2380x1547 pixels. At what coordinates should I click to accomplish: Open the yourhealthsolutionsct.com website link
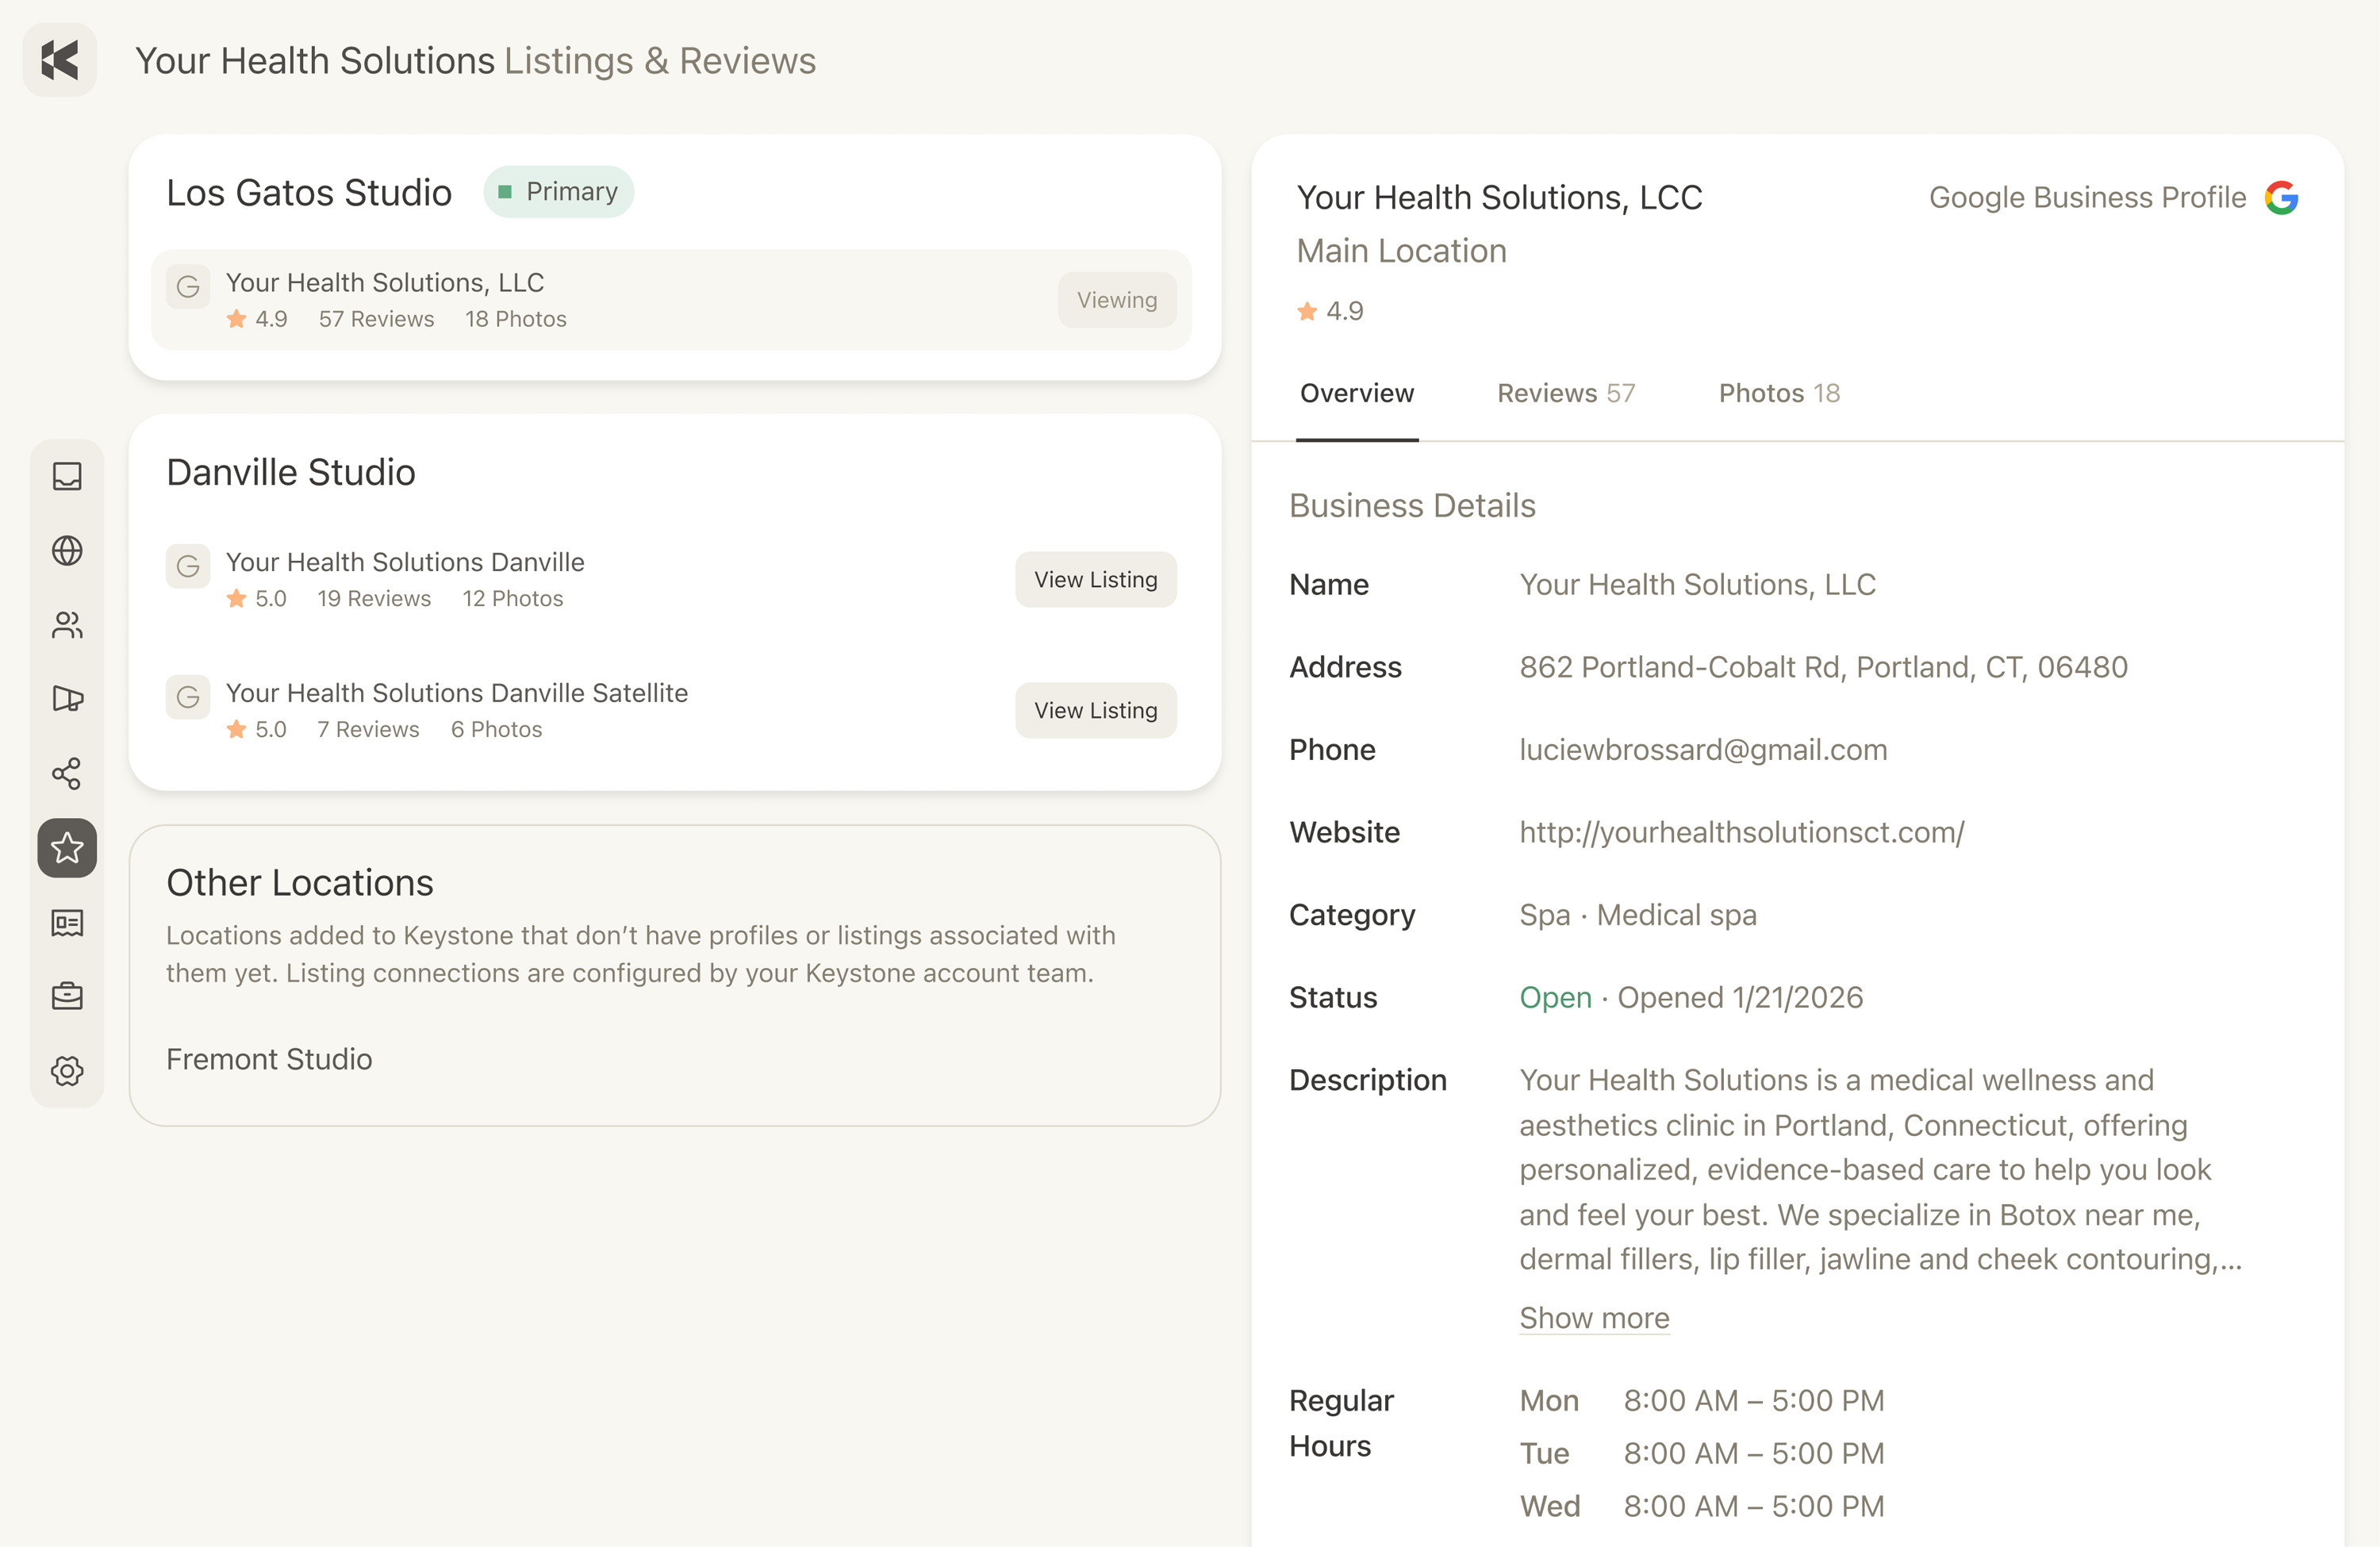click(x=1742, y=832)
